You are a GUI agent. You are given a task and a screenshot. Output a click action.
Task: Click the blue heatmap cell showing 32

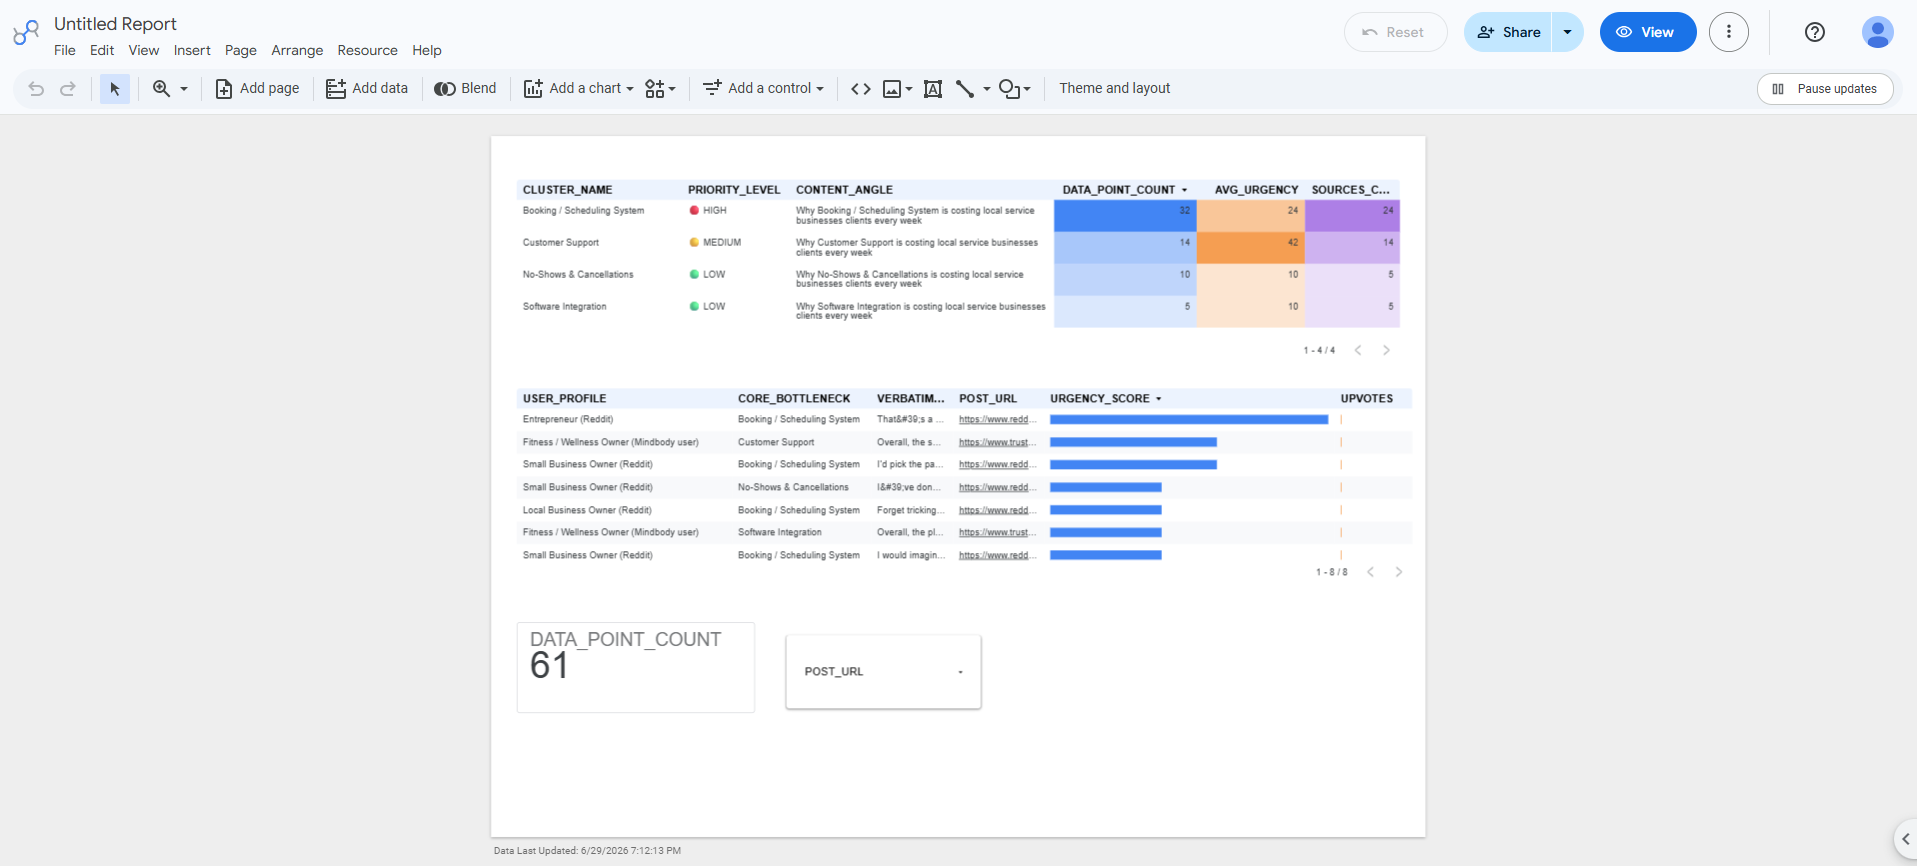pyautogui.click(x=1125, y=216)
